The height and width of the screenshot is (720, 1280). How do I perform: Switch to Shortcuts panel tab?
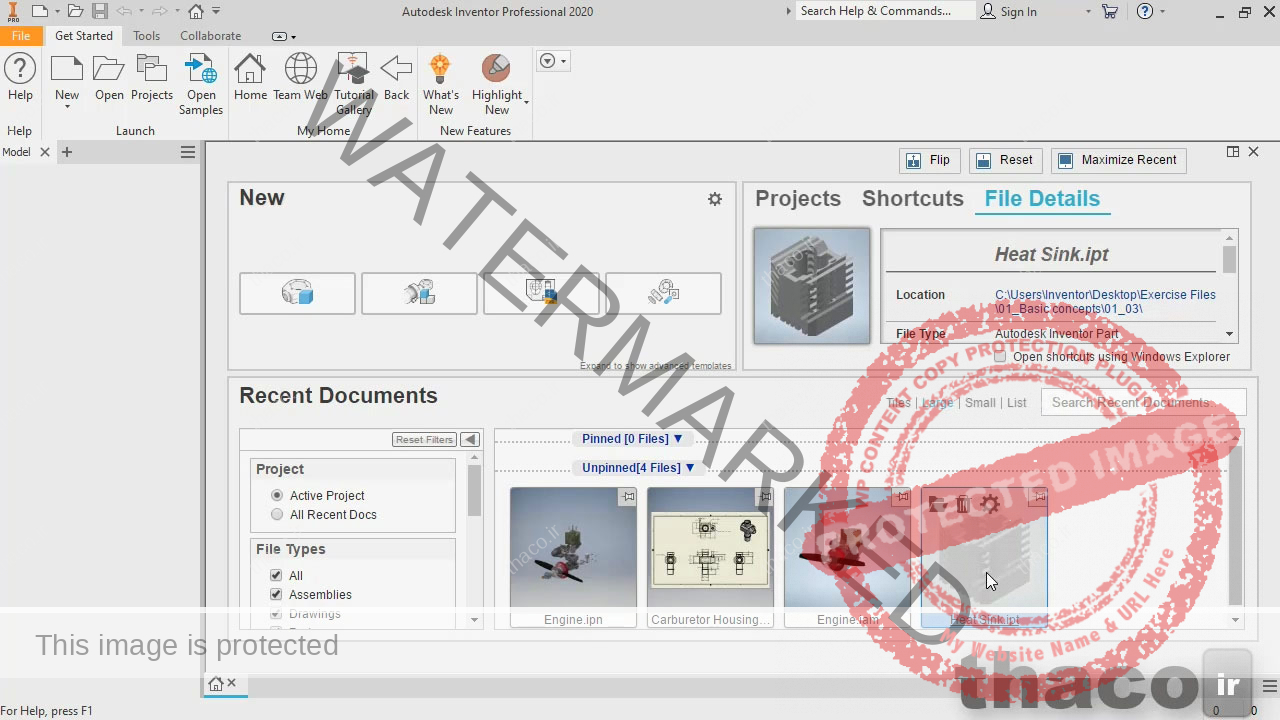(x=913, y=198)
